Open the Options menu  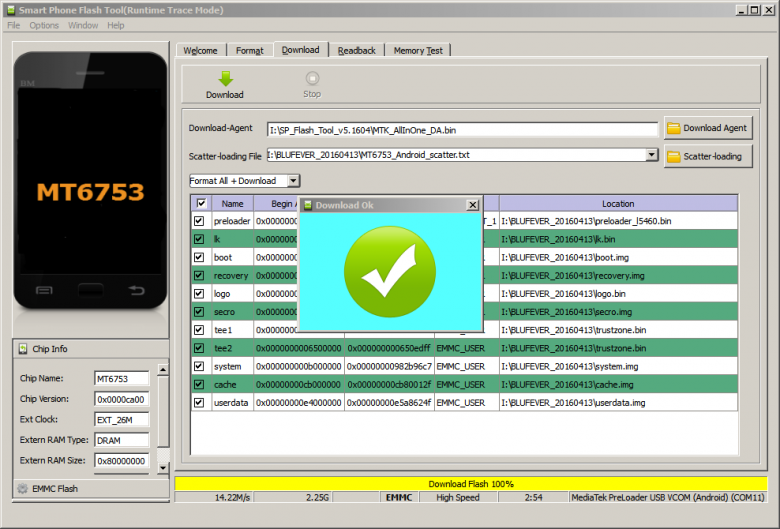tap(44, 25)
